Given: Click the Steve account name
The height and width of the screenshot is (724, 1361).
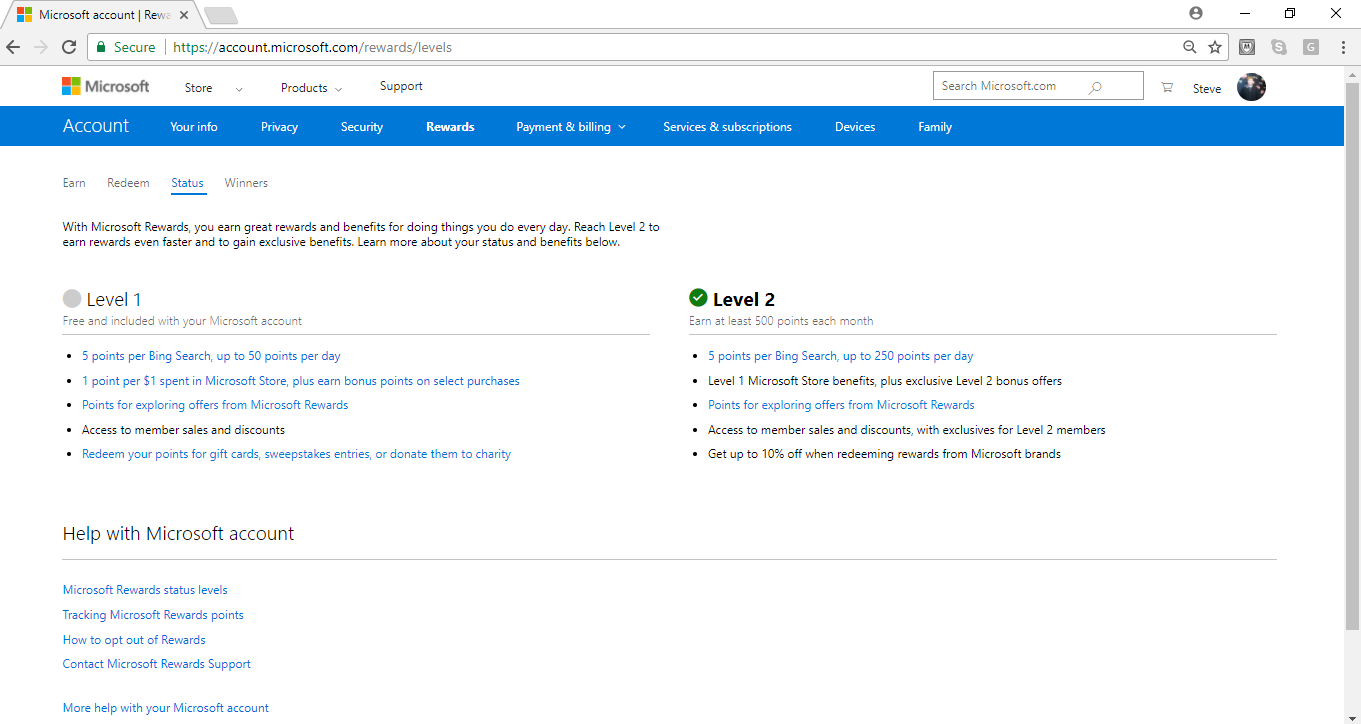Looking at the screenshot, I should pos(1207,89).
